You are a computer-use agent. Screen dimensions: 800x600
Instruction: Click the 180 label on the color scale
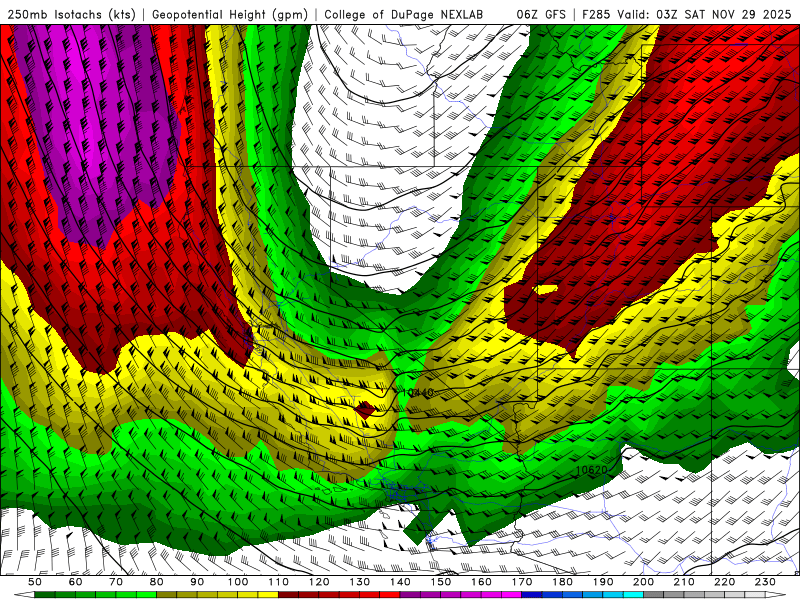(562, 582)
